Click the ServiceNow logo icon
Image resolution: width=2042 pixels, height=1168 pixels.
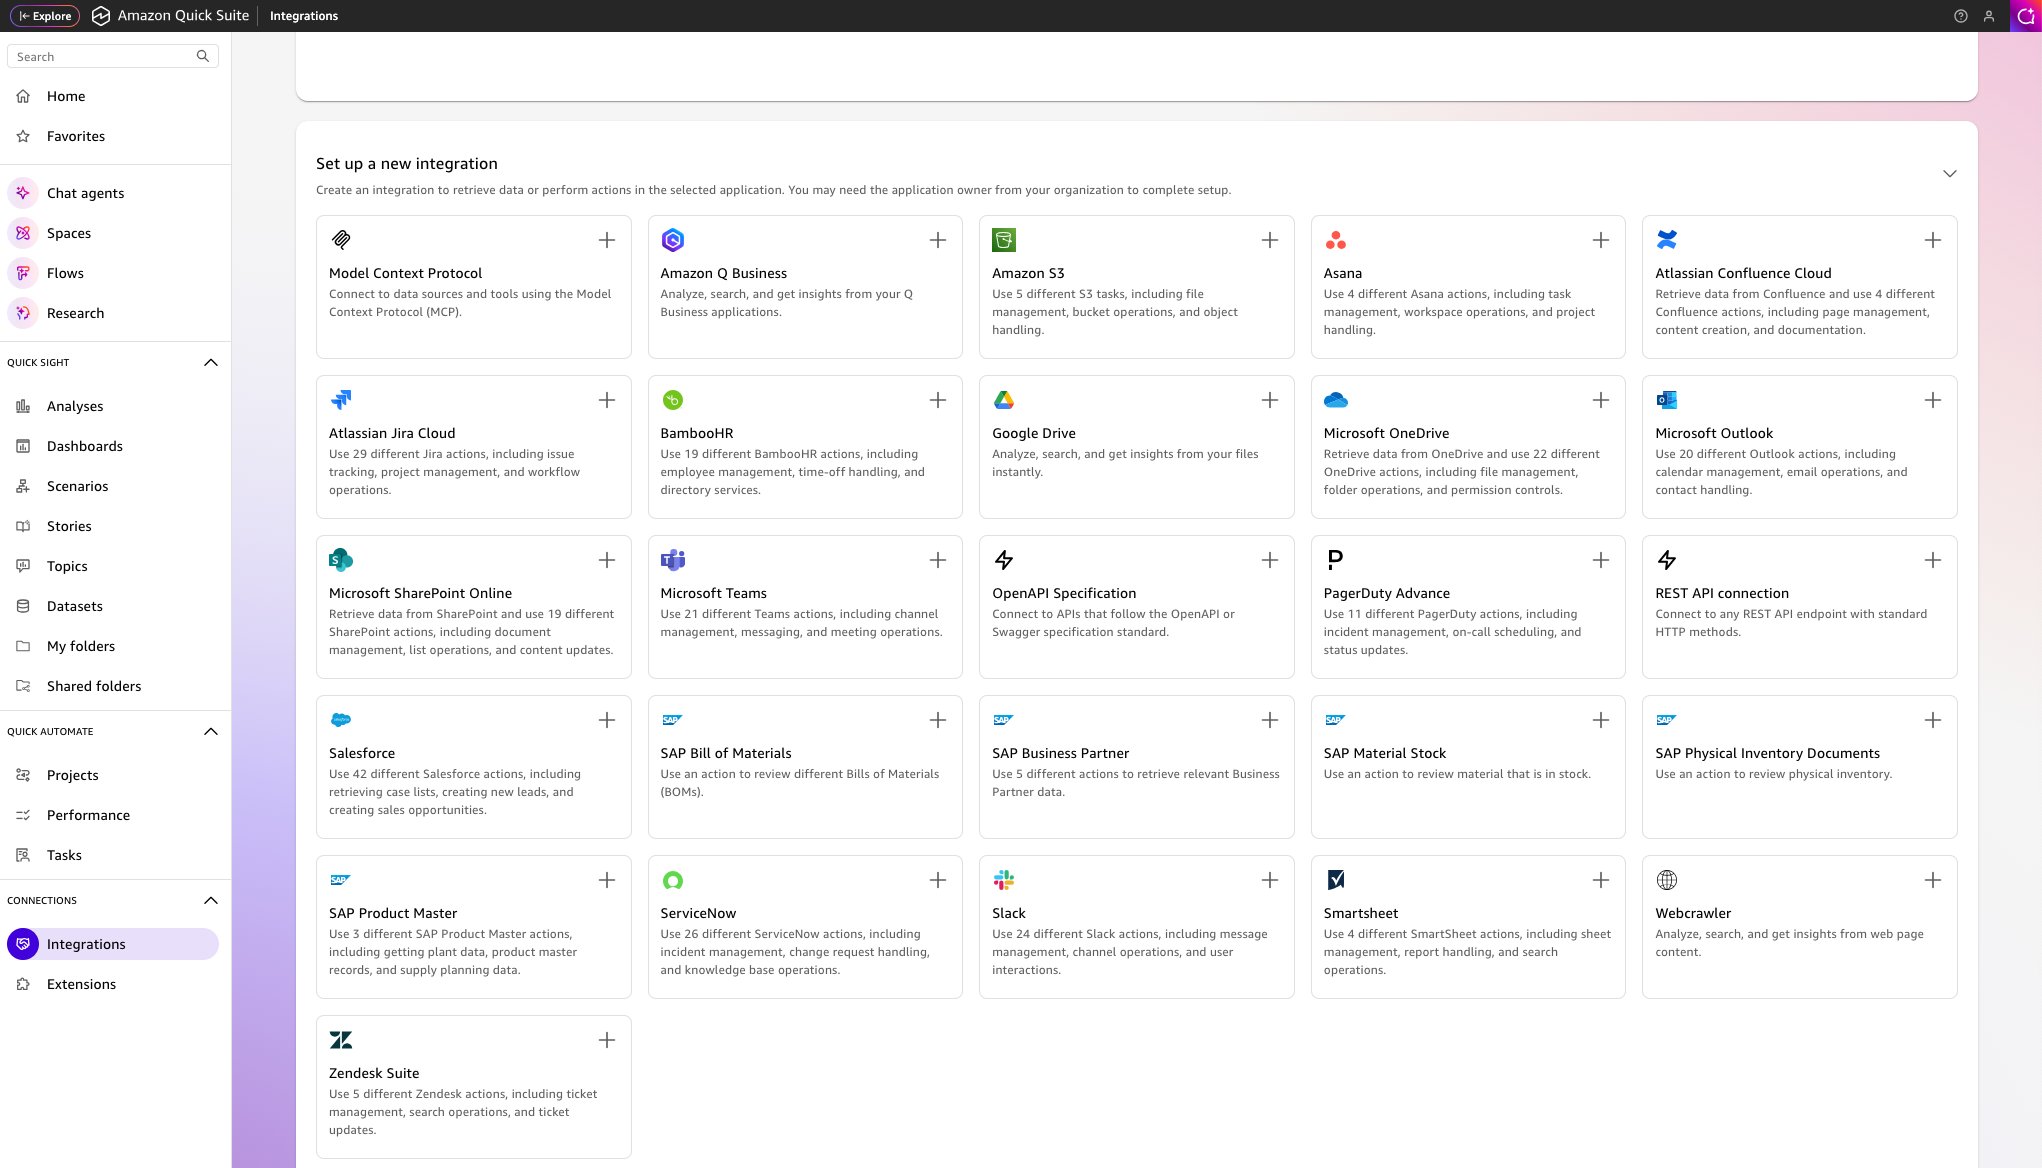tap(672, 880)
